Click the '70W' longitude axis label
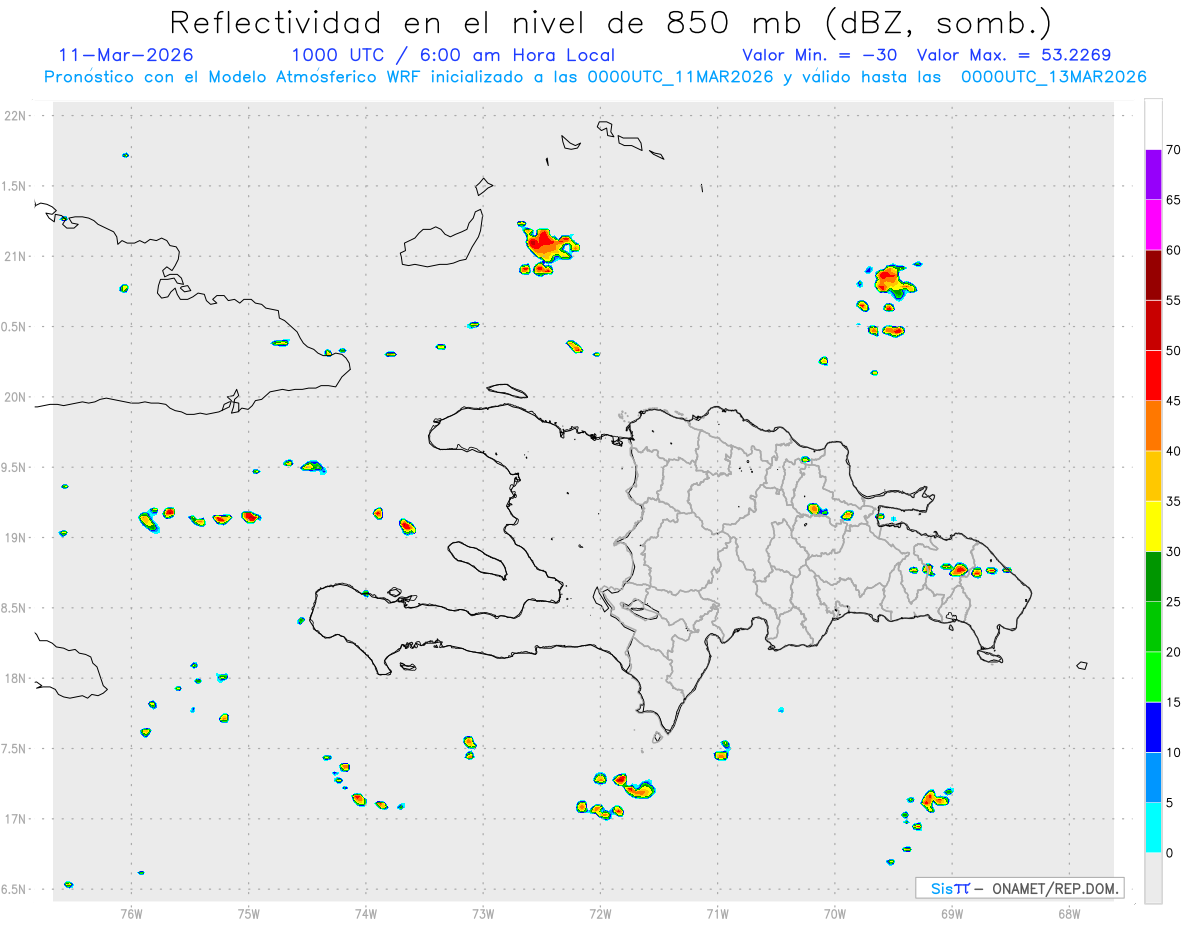 [835, 913]
